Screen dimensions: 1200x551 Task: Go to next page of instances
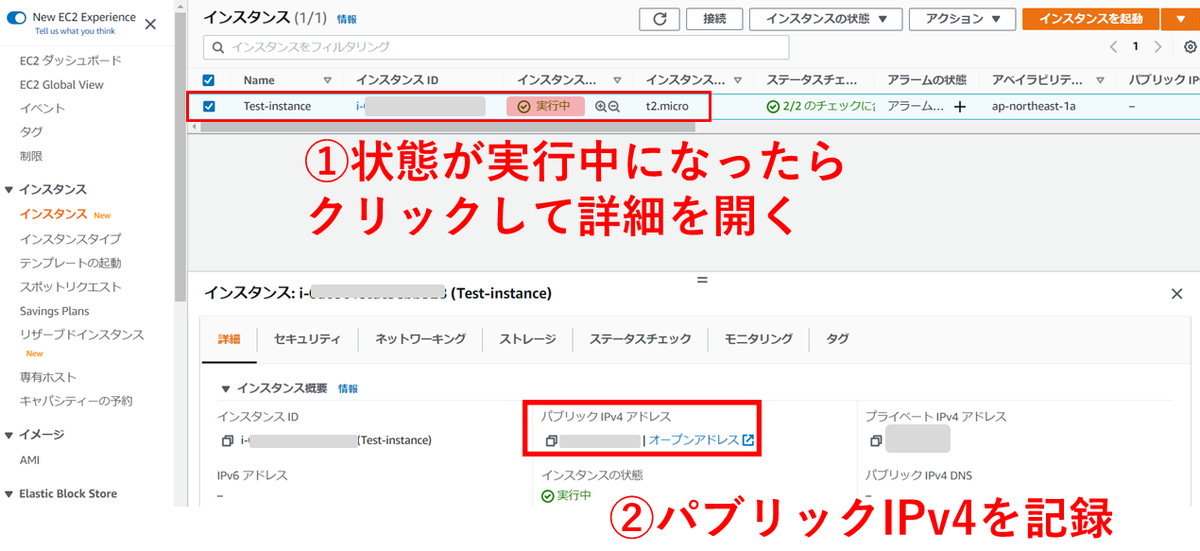pyautogui.click(x=1158, y=47)
